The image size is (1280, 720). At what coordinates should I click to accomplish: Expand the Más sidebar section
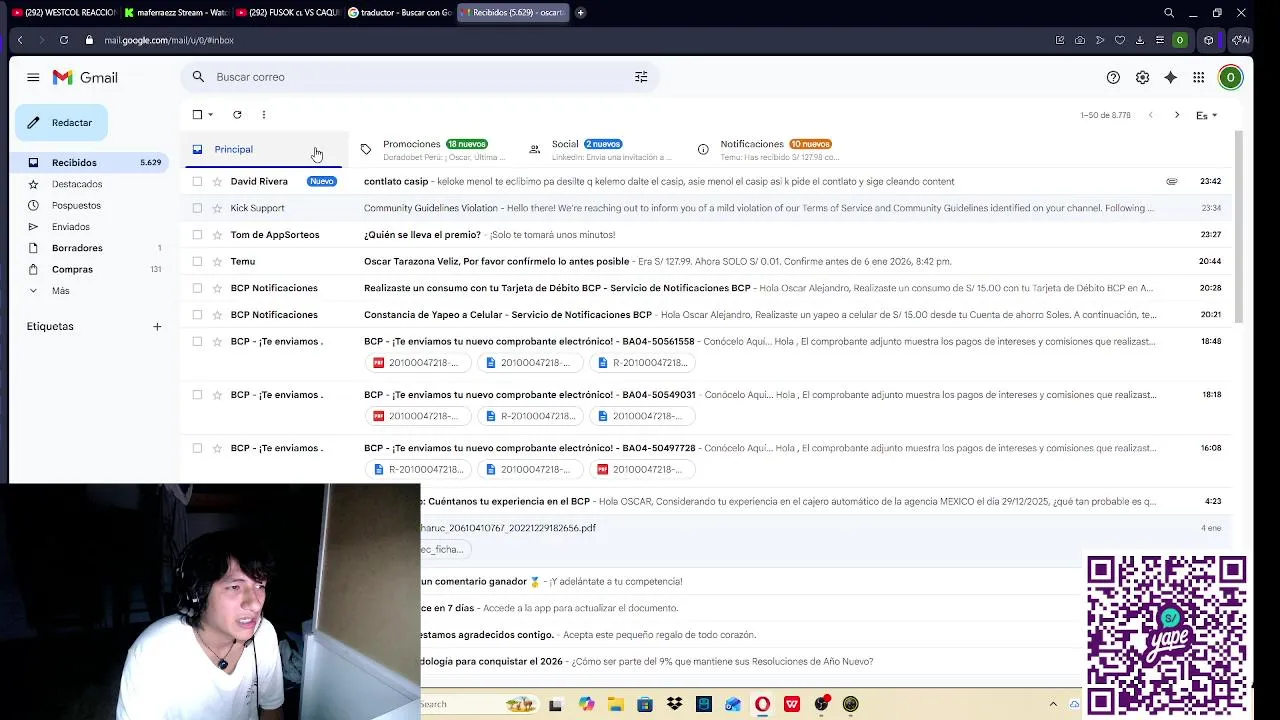[61, 290]
